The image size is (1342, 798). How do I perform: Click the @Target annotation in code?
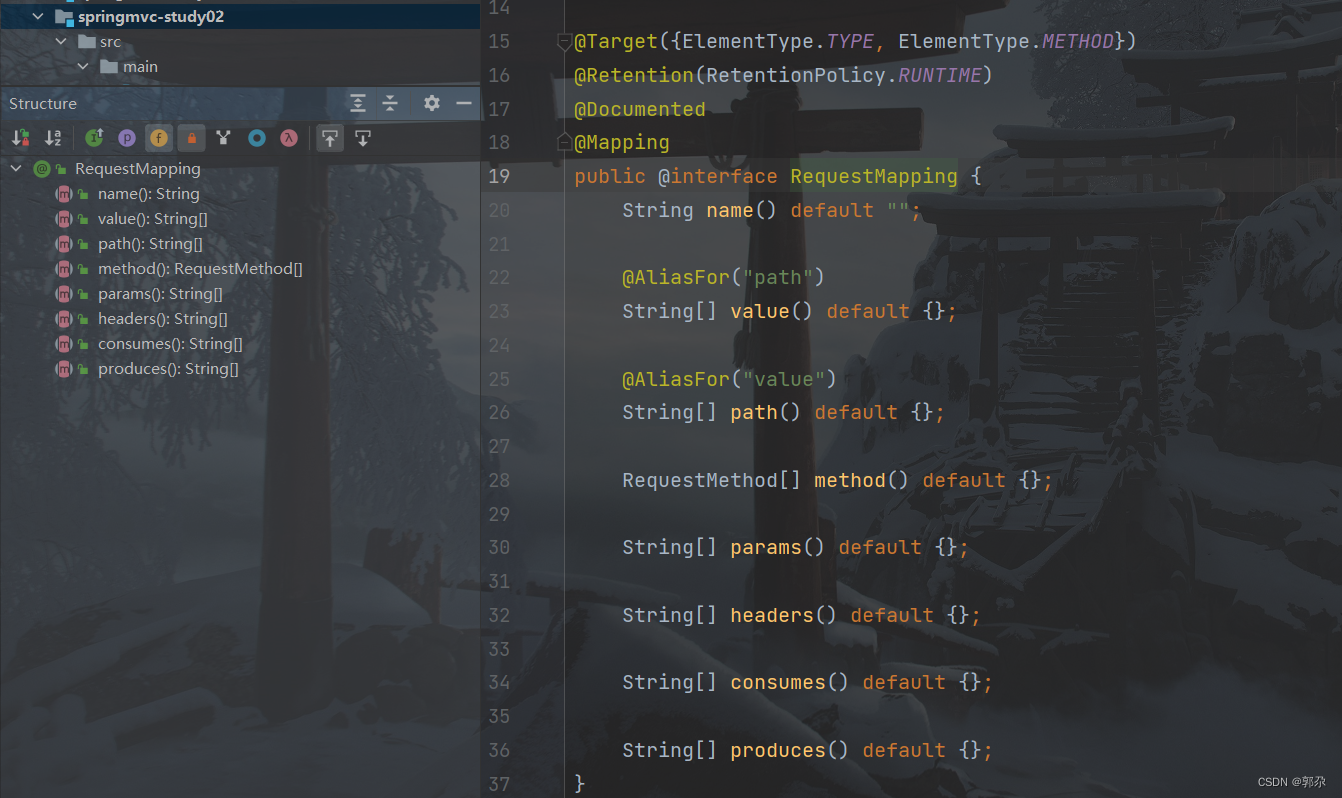[x=616, y=41]
